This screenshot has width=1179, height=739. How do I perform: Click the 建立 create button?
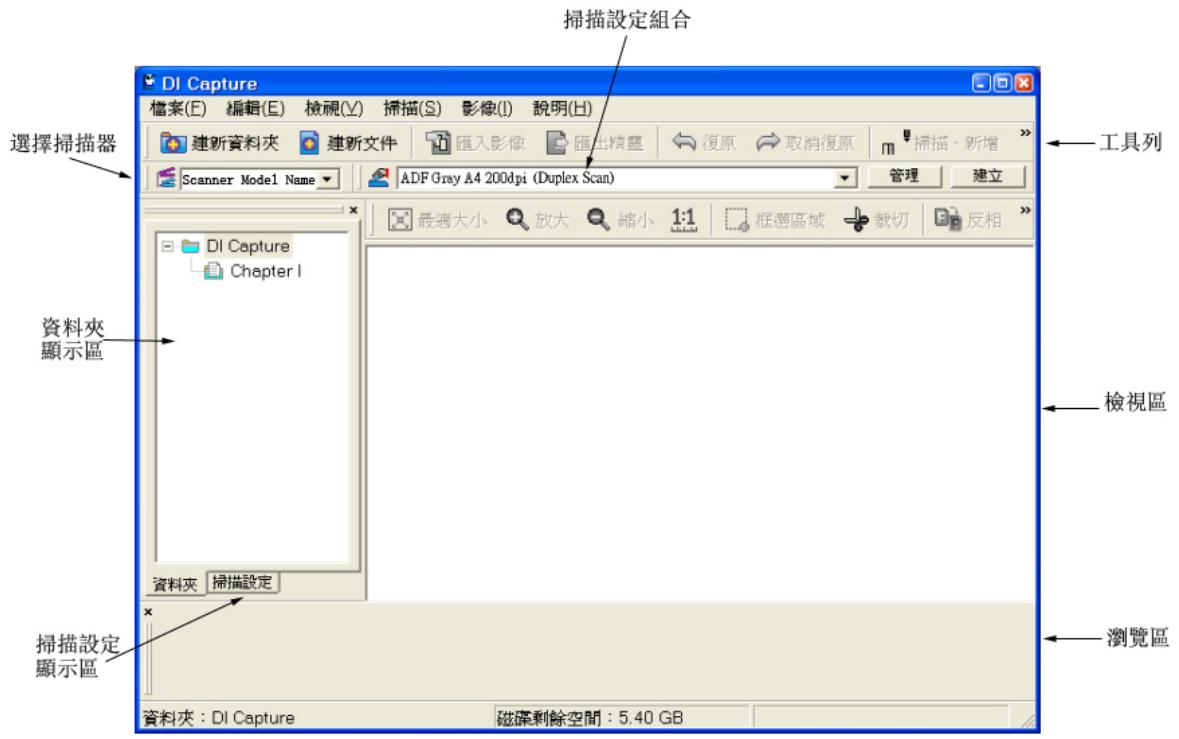[x=987, y=176]
